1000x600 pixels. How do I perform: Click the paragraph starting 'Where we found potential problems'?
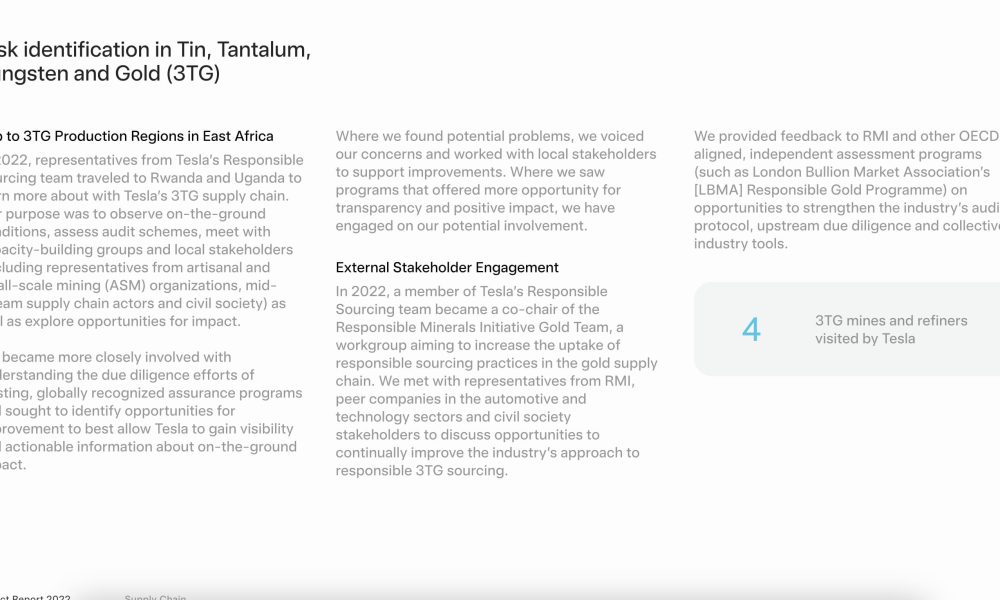pos(496,181)
